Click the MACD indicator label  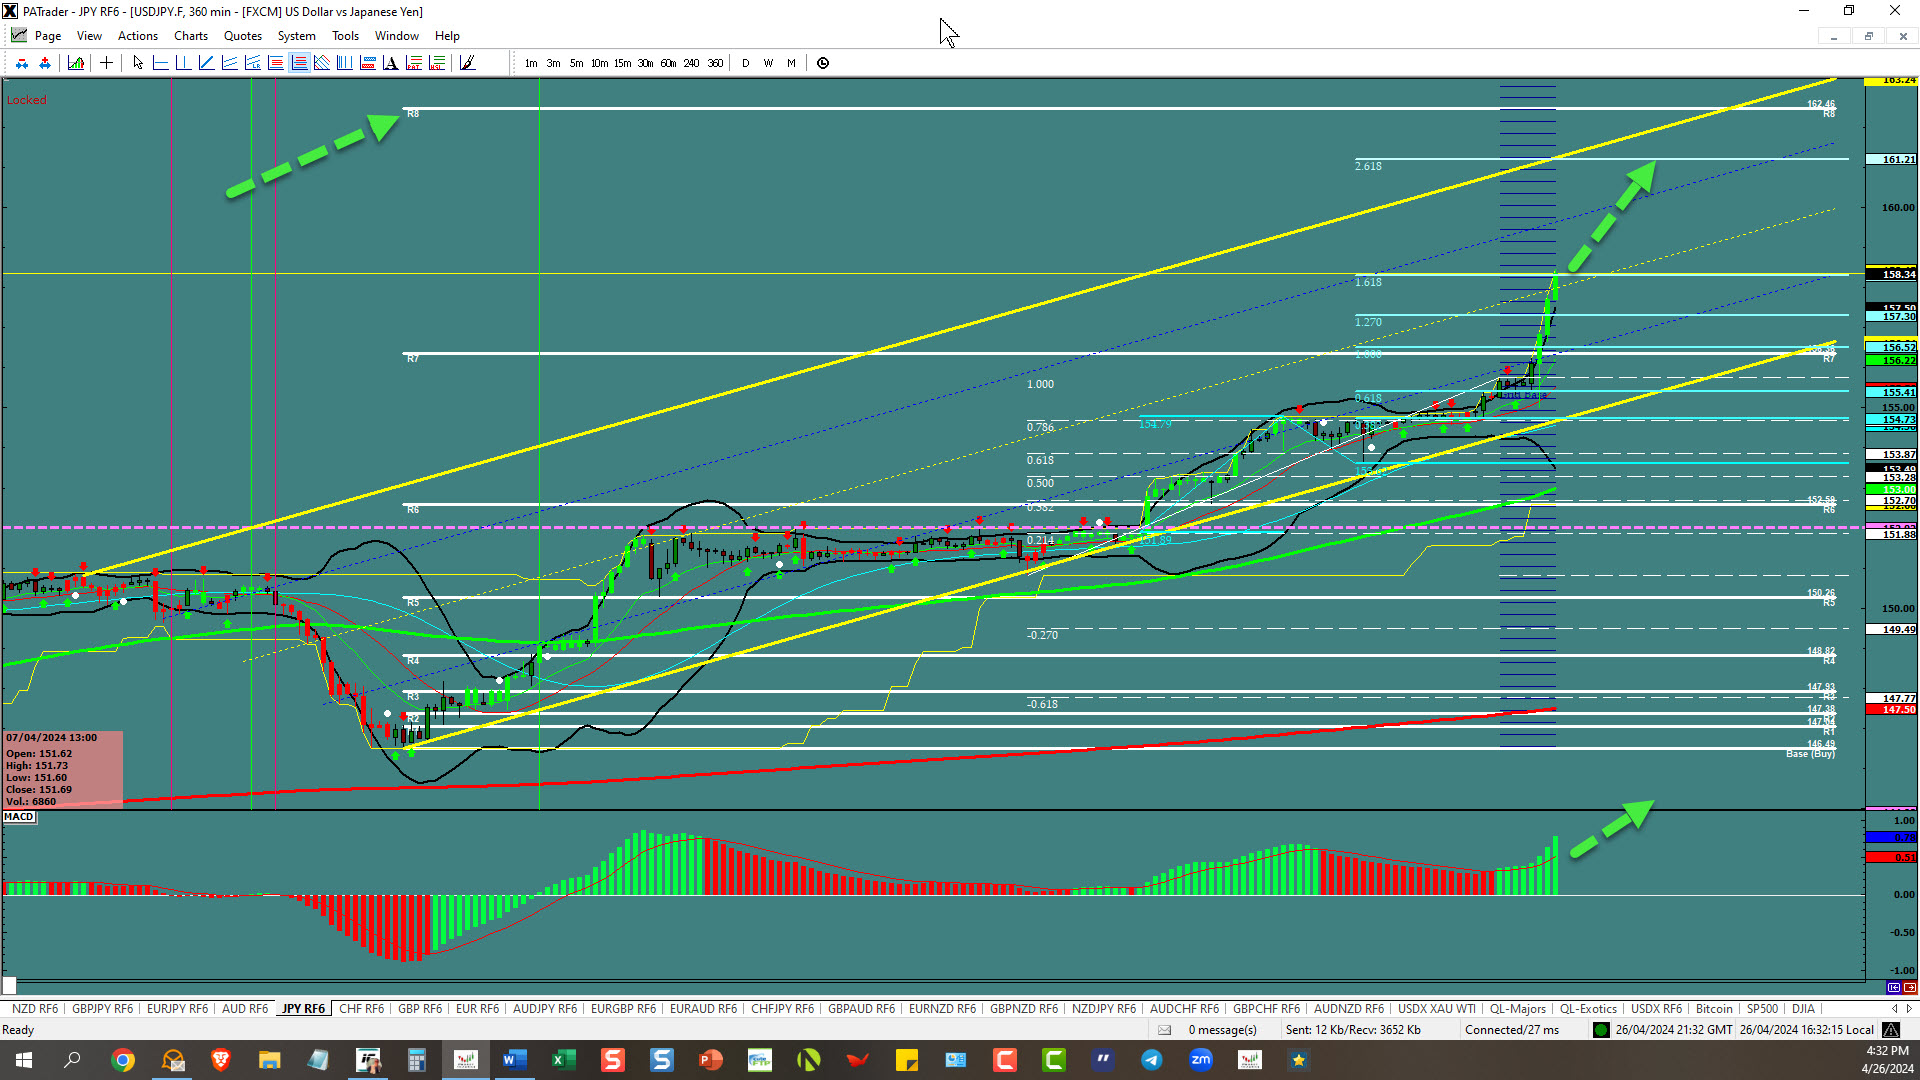pos(19,817)
